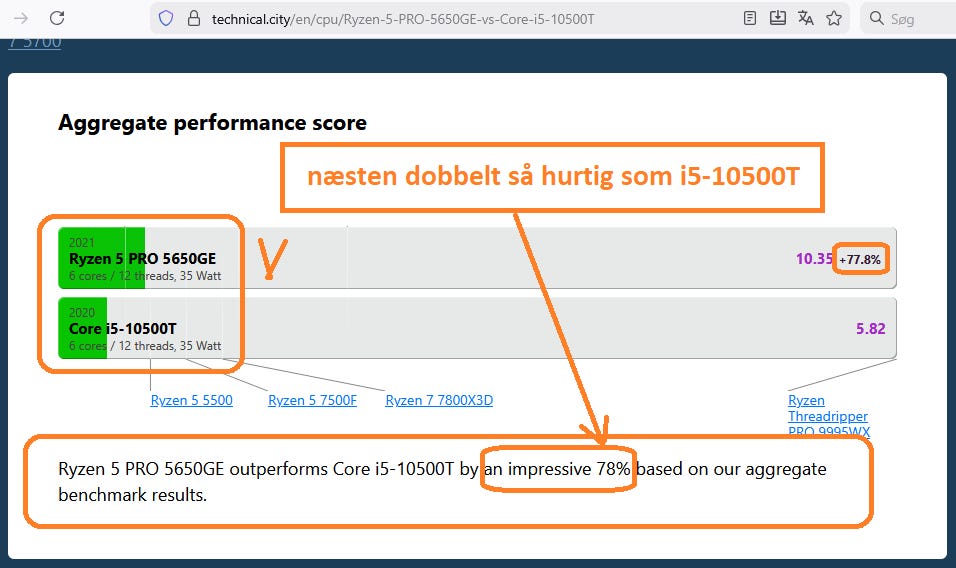Open tracking protection shield icon

pos(166,19)
